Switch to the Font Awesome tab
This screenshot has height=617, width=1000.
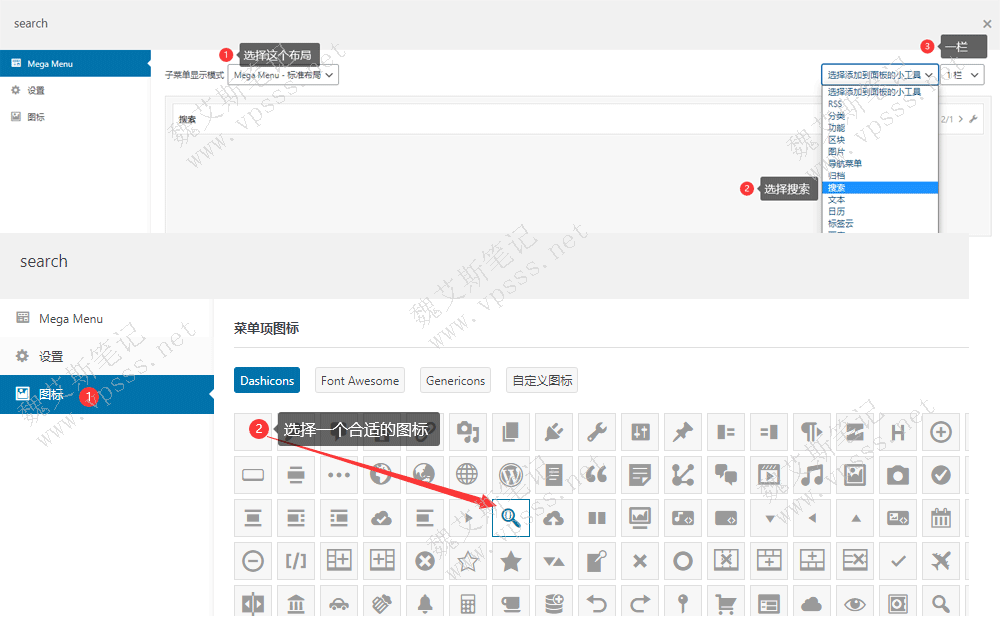[360, 380]
